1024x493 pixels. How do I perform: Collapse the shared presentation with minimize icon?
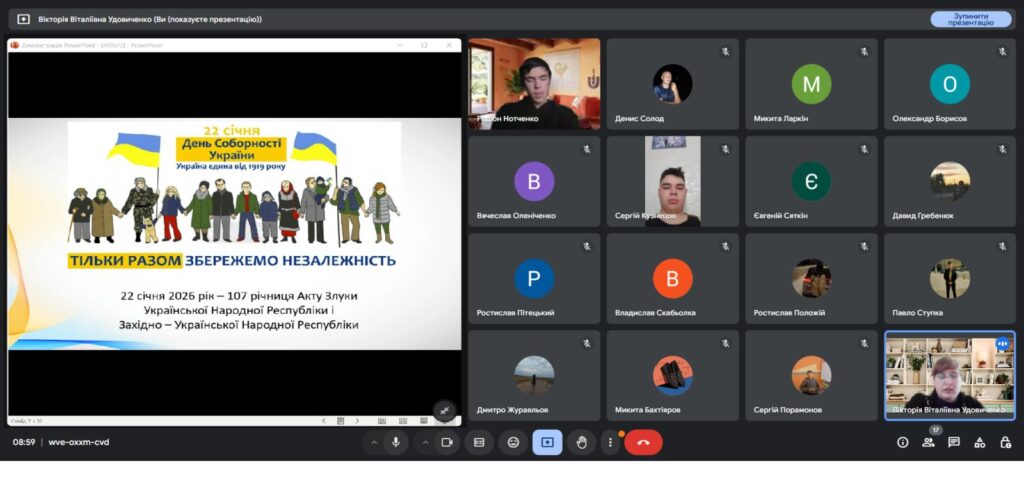[445, 410]
